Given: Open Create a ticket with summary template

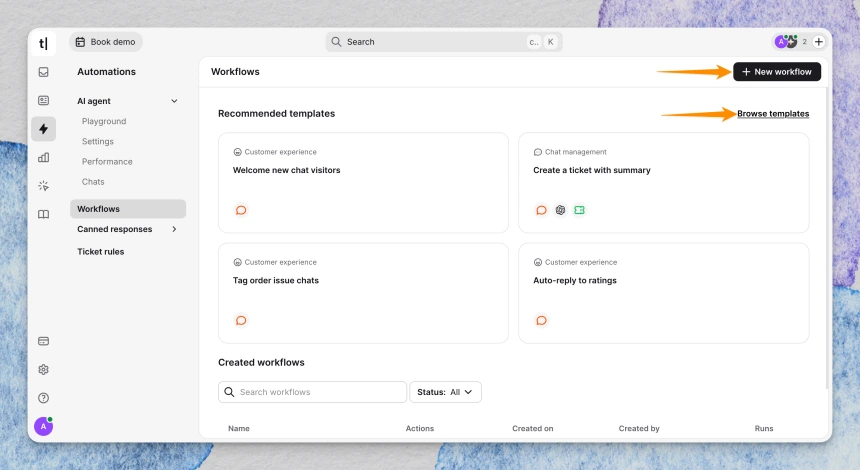Looking at the screenshot, I should [664, 183].
